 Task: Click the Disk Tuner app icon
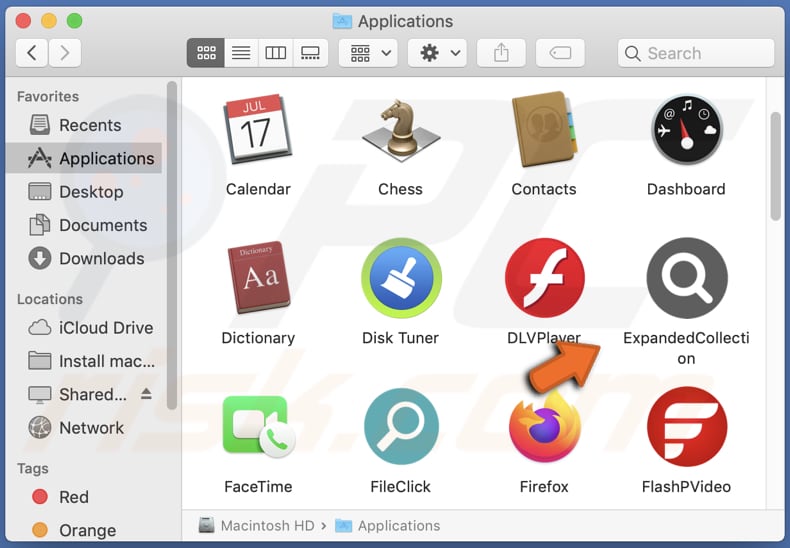401,278
